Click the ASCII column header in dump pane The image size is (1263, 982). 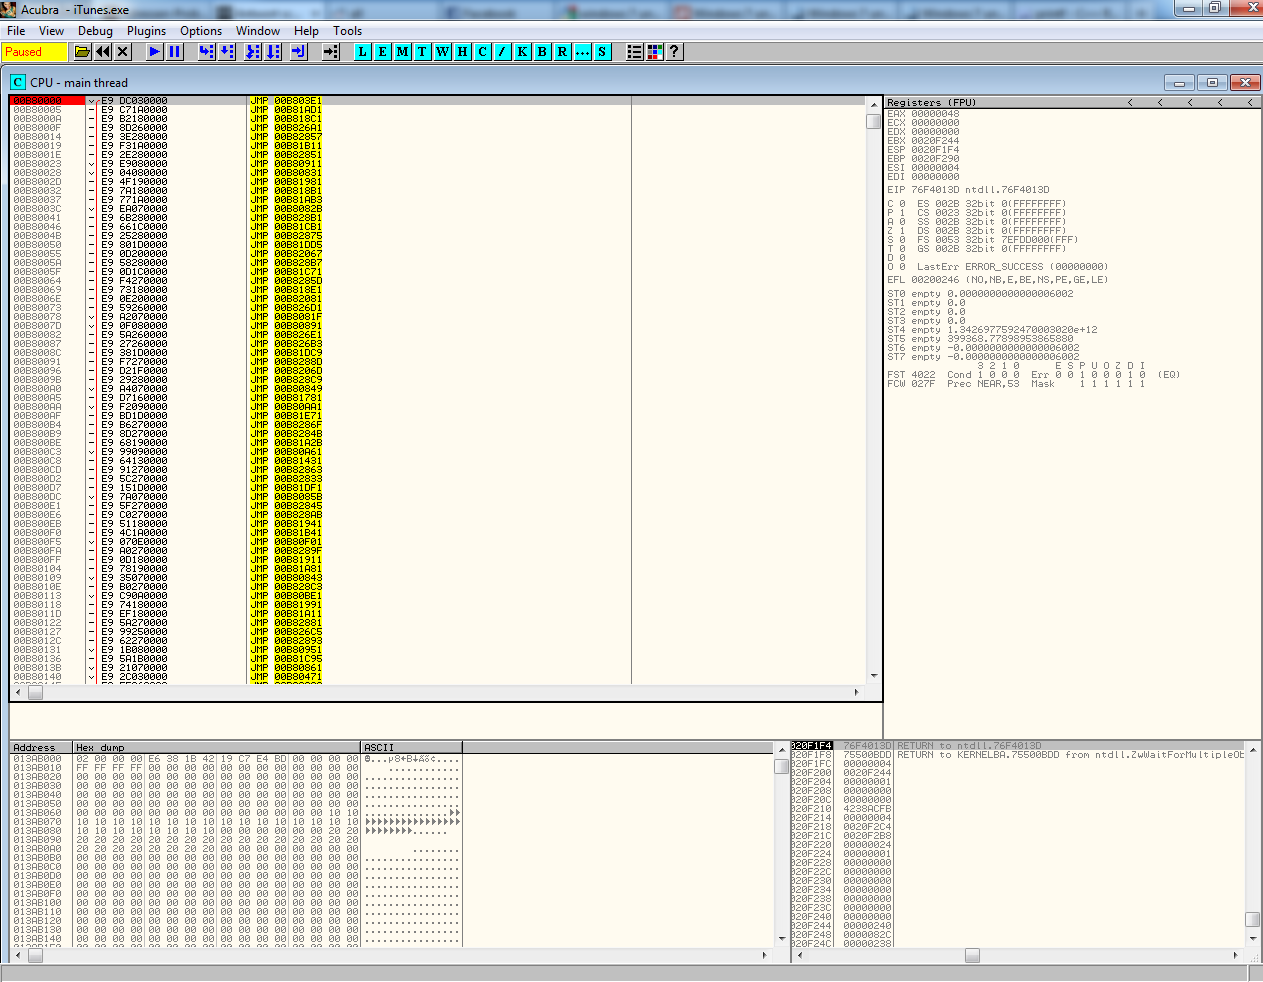(410, 747)
